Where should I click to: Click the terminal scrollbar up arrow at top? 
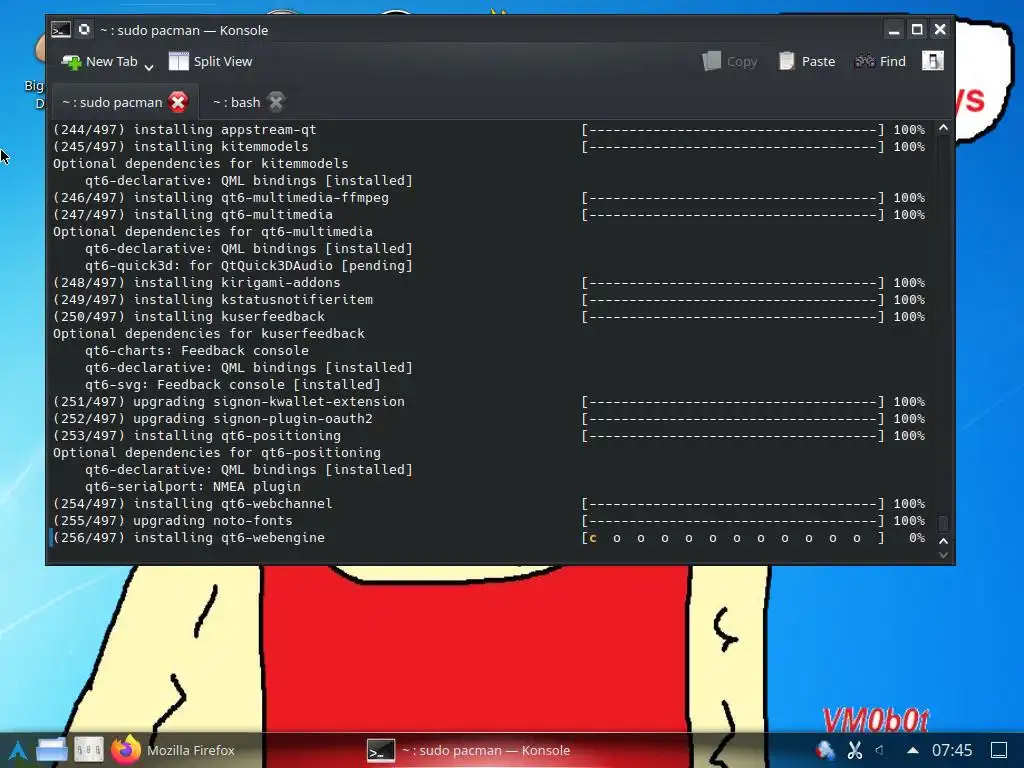[943, 128]
